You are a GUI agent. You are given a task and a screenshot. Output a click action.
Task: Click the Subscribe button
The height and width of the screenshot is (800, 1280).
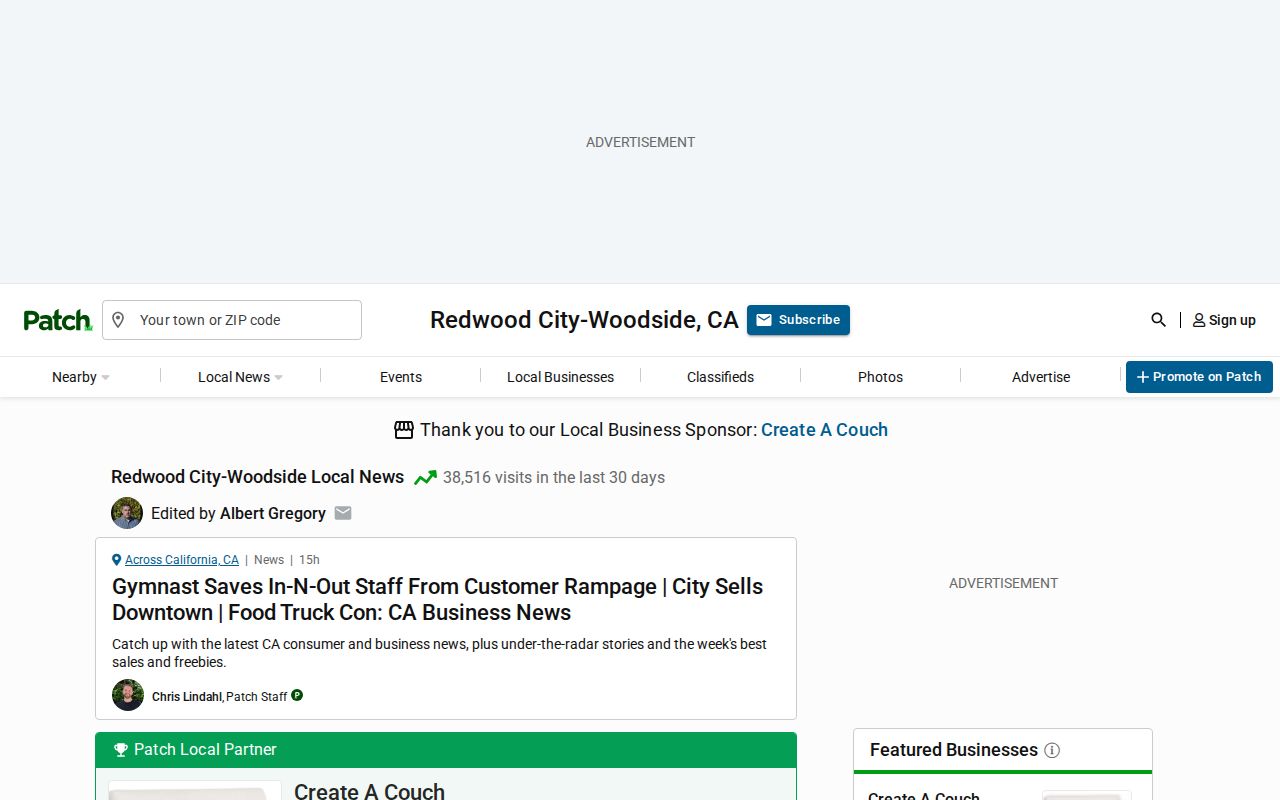798,320
